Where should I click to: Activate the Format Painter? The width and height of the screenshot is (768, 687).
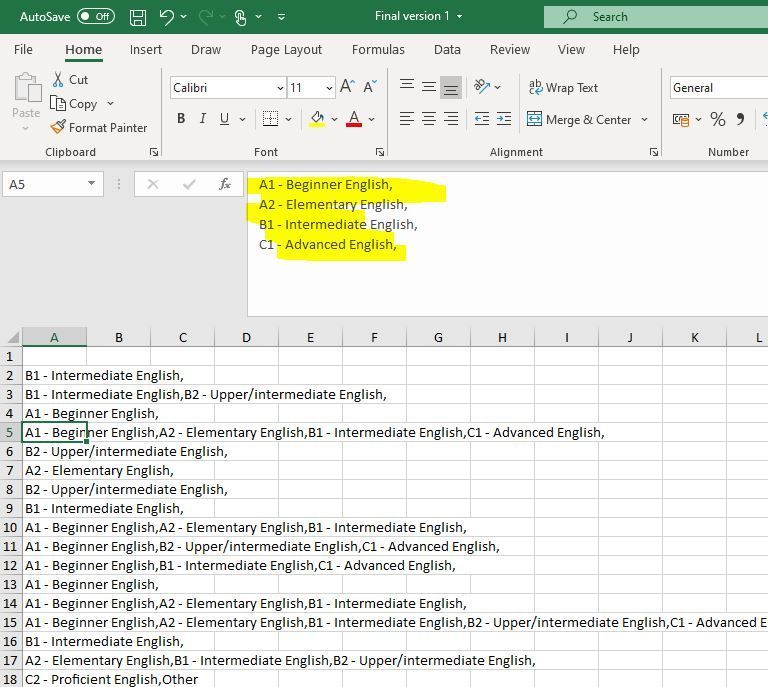coord(98,128)
